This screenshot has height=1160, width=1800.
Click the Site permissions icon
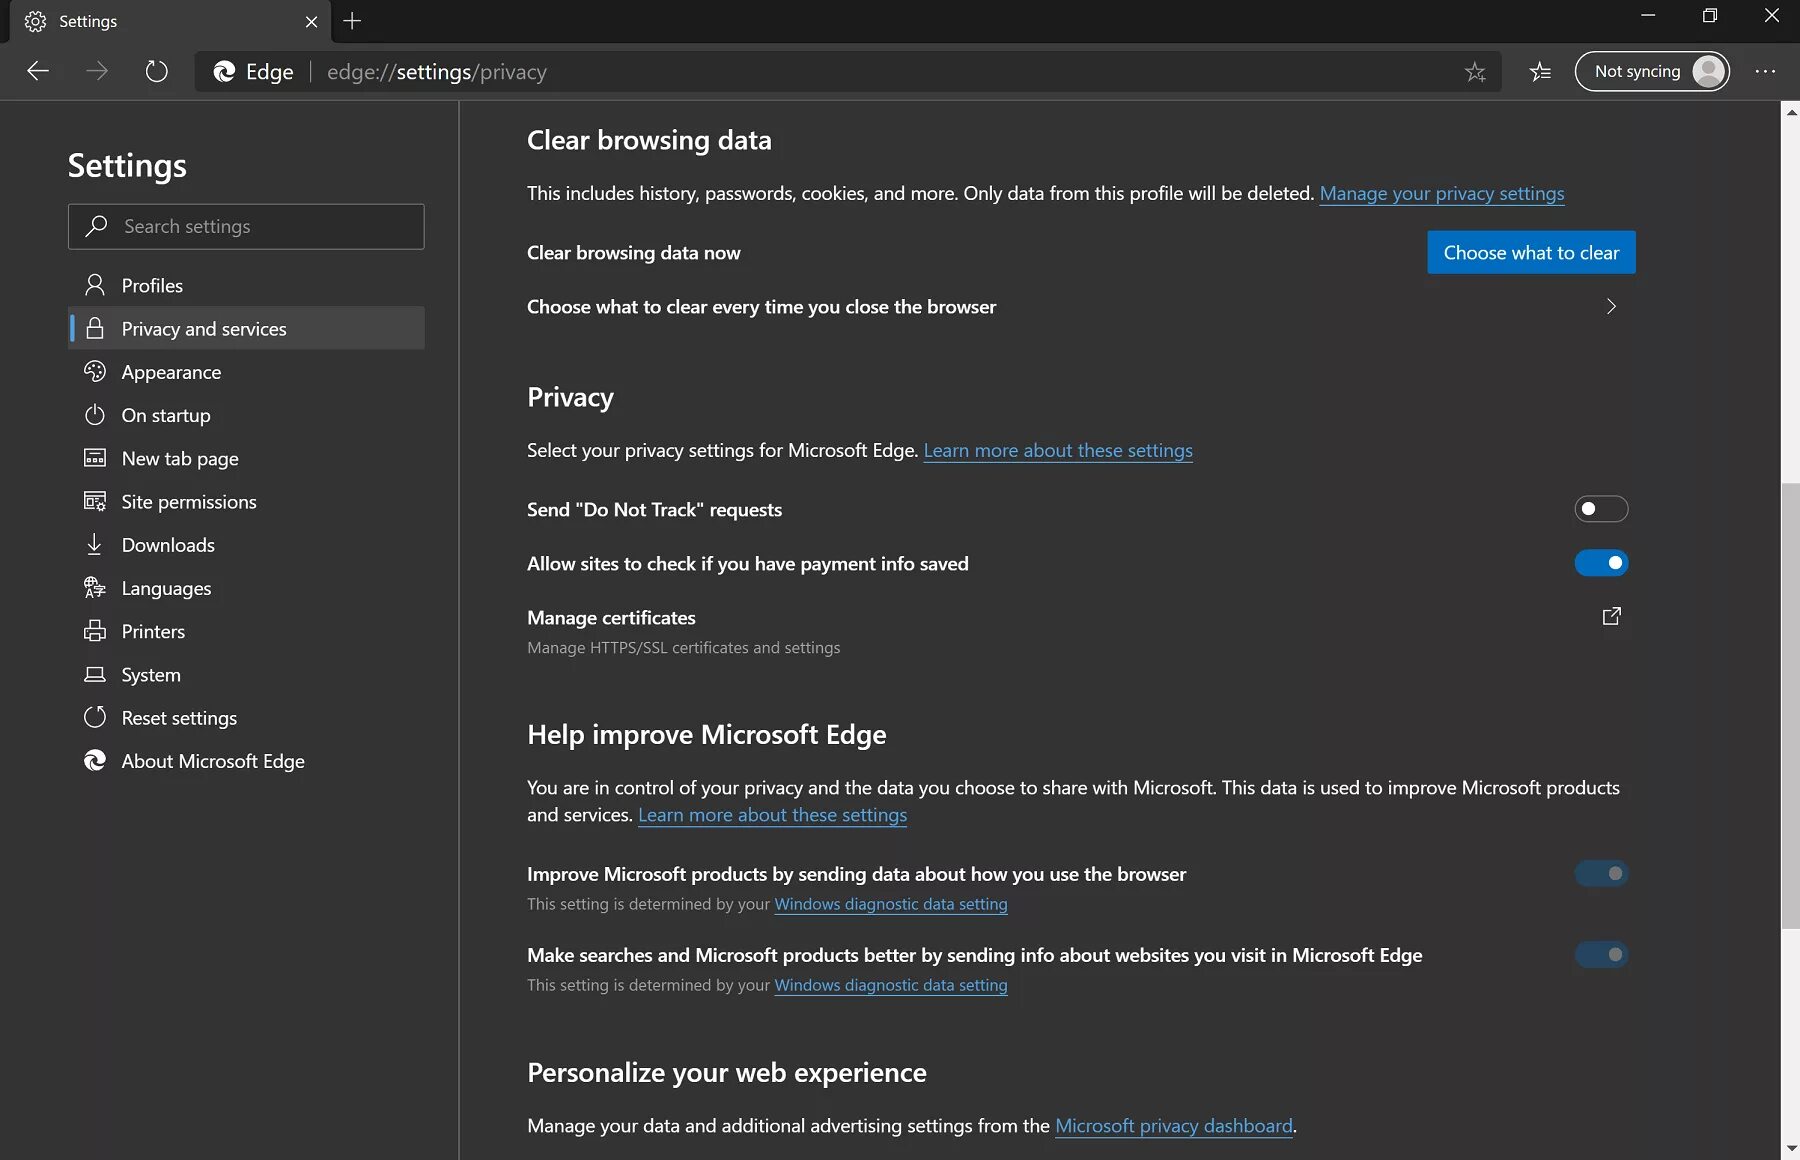pyautogui.click(x=95, y=501)
